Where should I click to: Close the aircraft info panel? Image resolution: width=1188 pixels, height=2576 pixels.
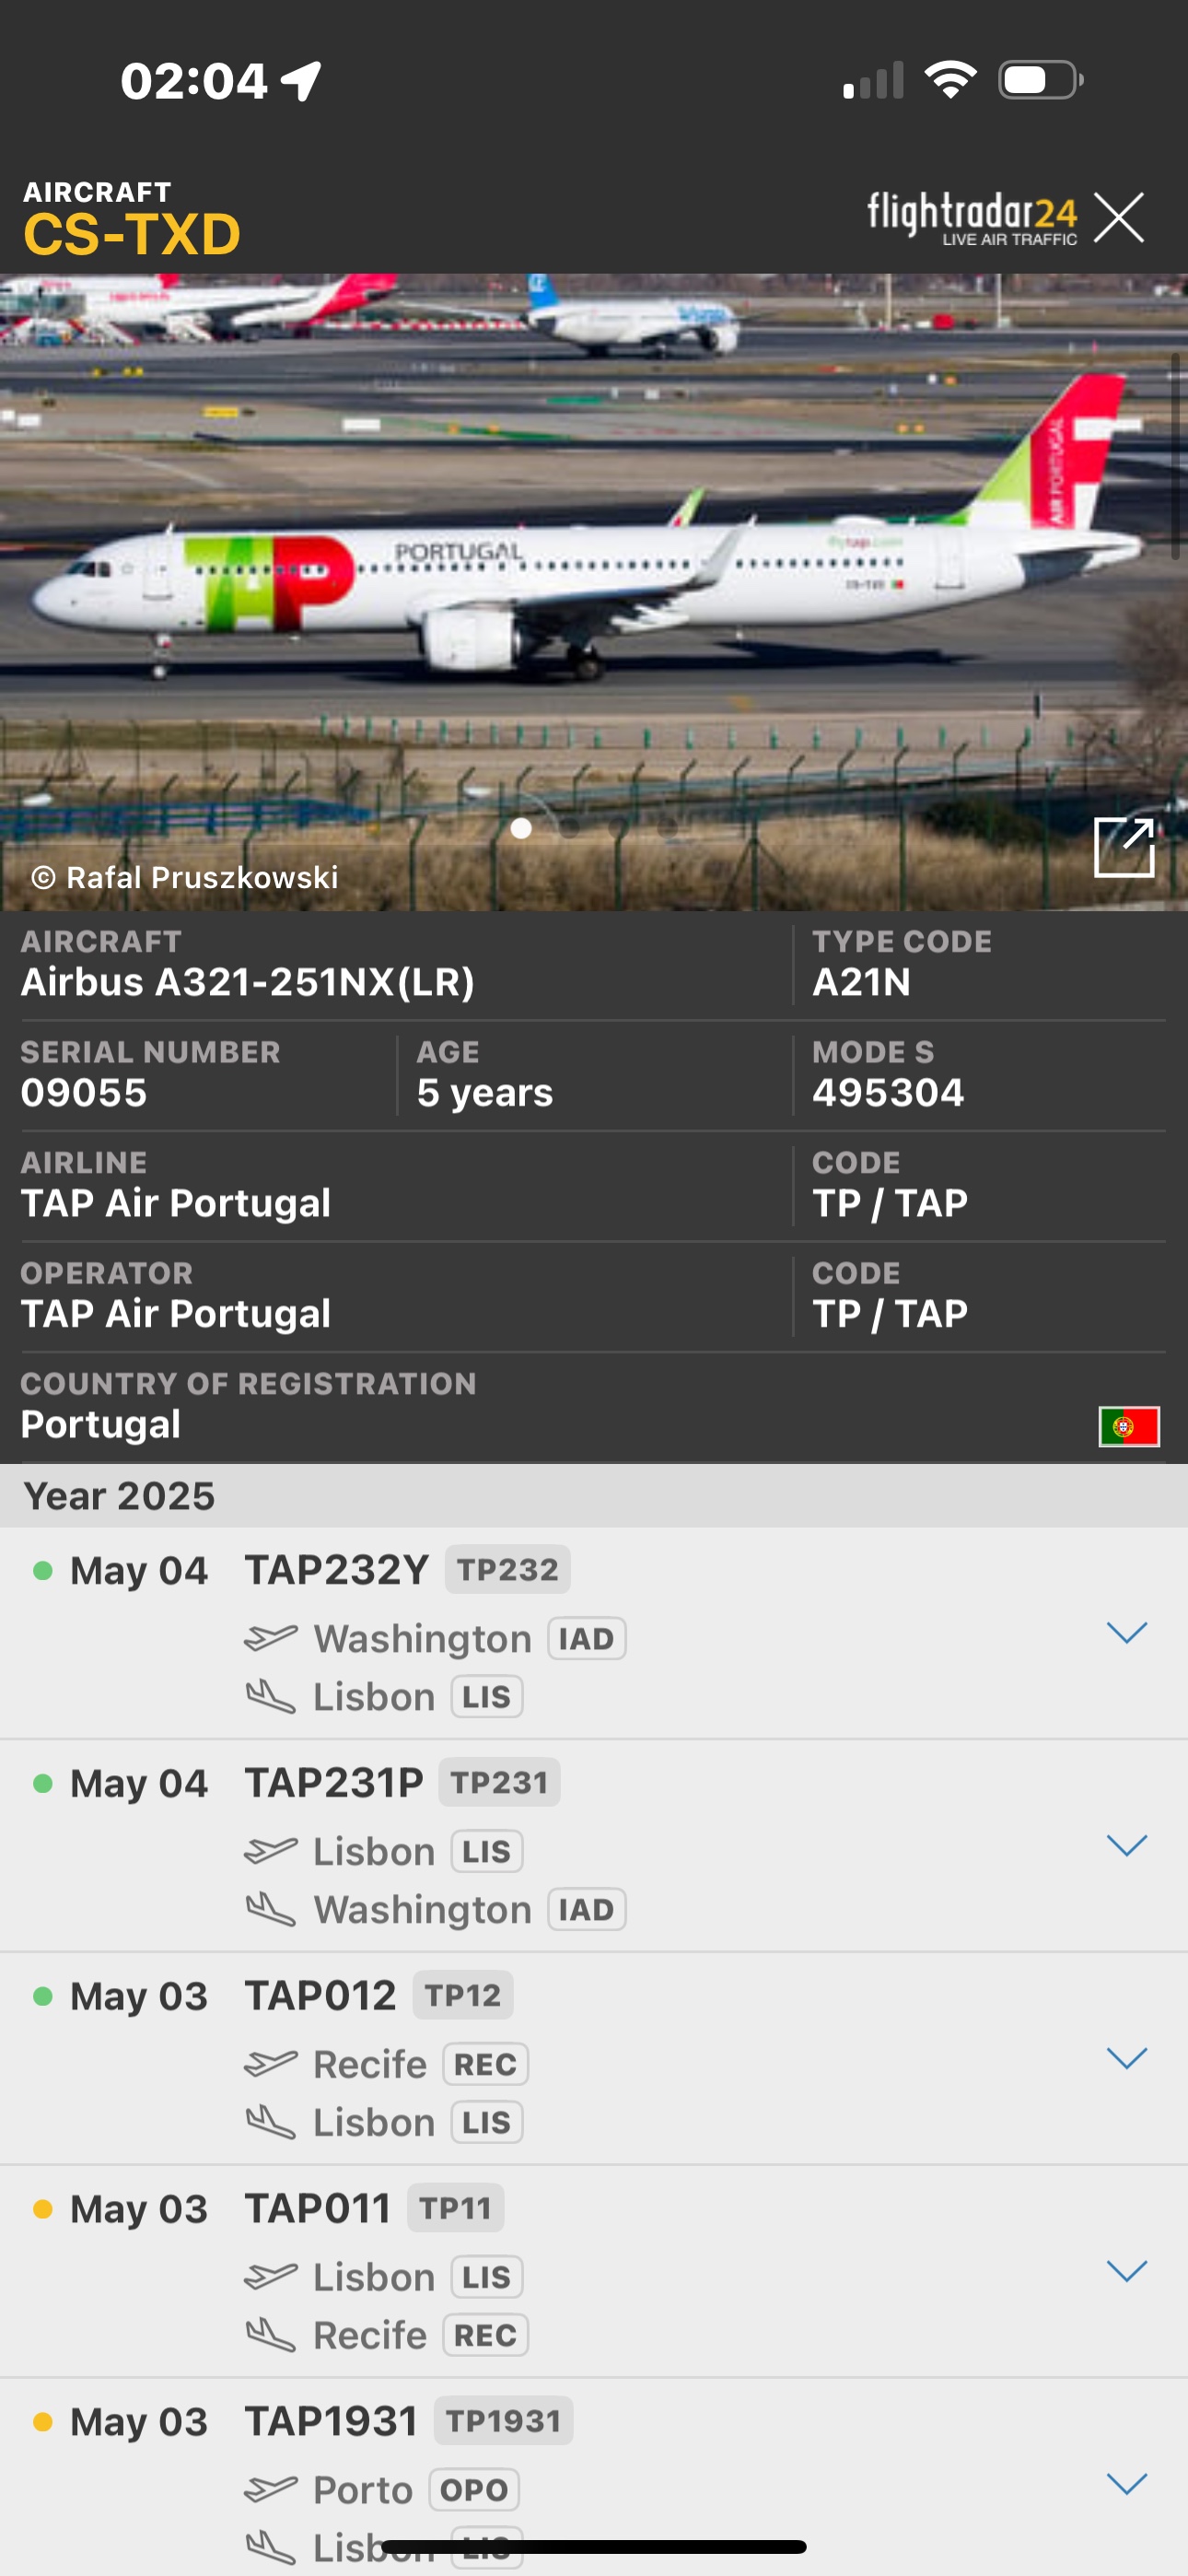click(x=1119, y=218)
